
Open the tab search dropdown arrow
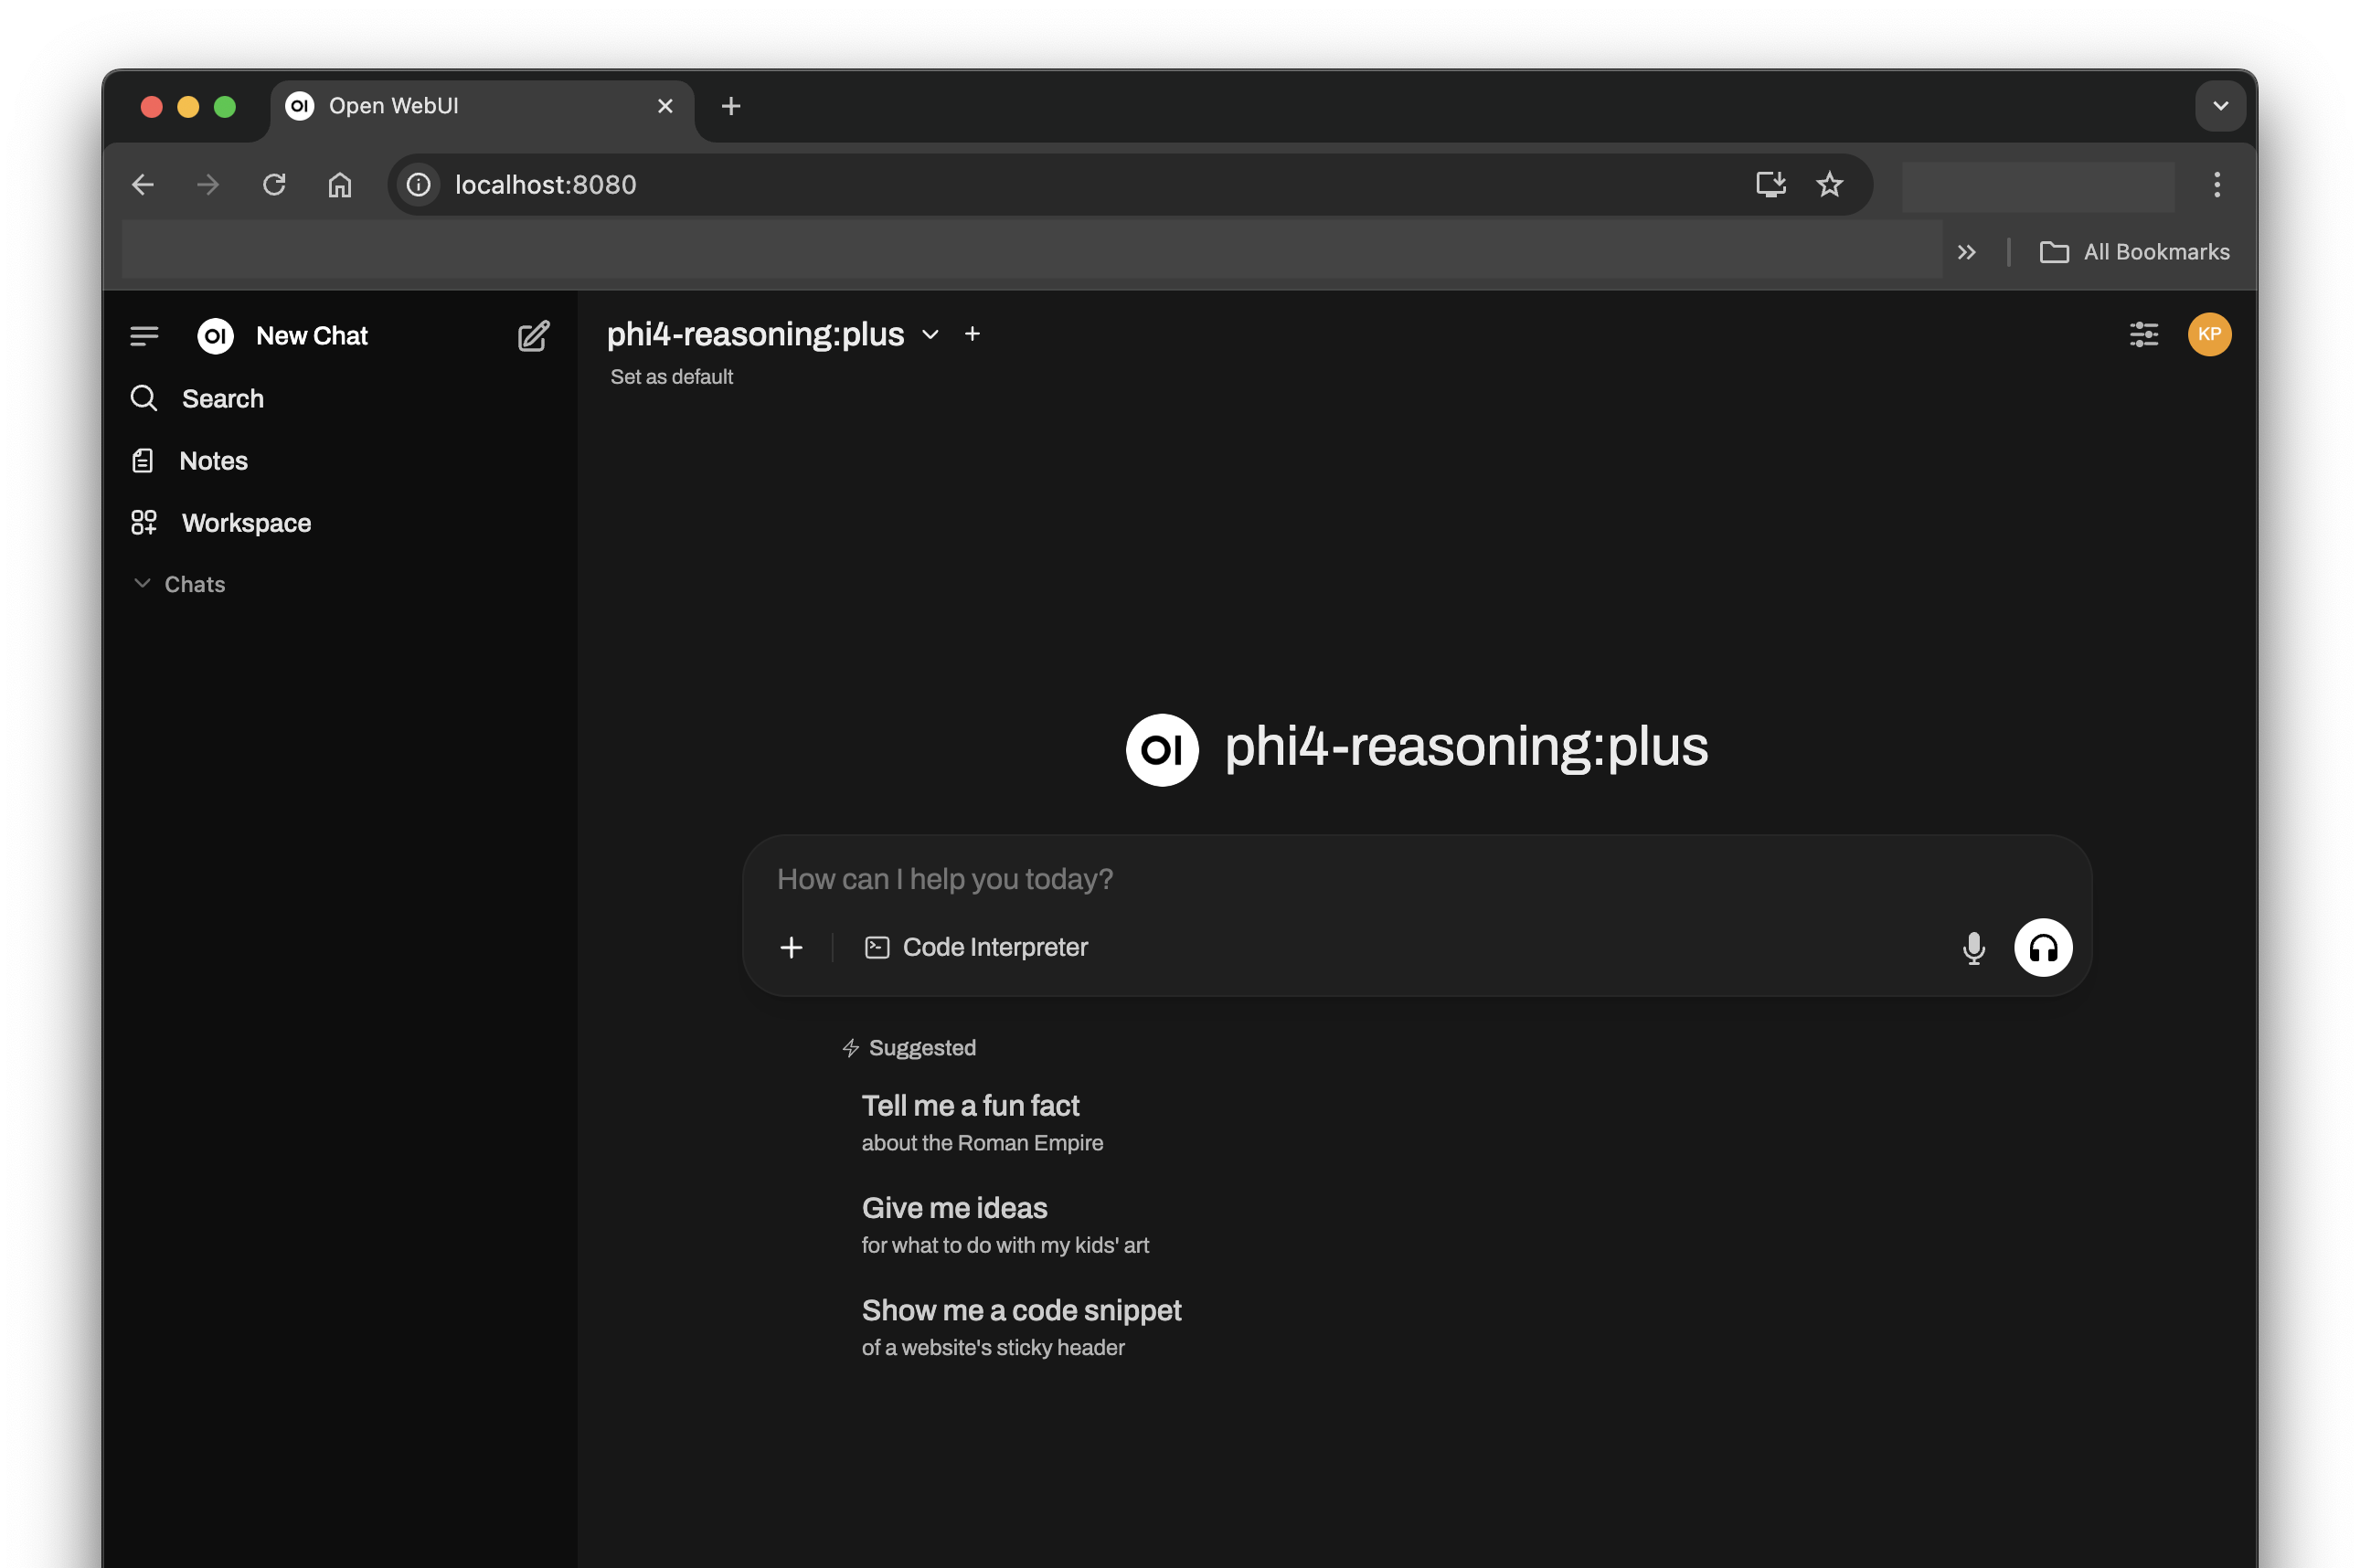pos(2220,106)
